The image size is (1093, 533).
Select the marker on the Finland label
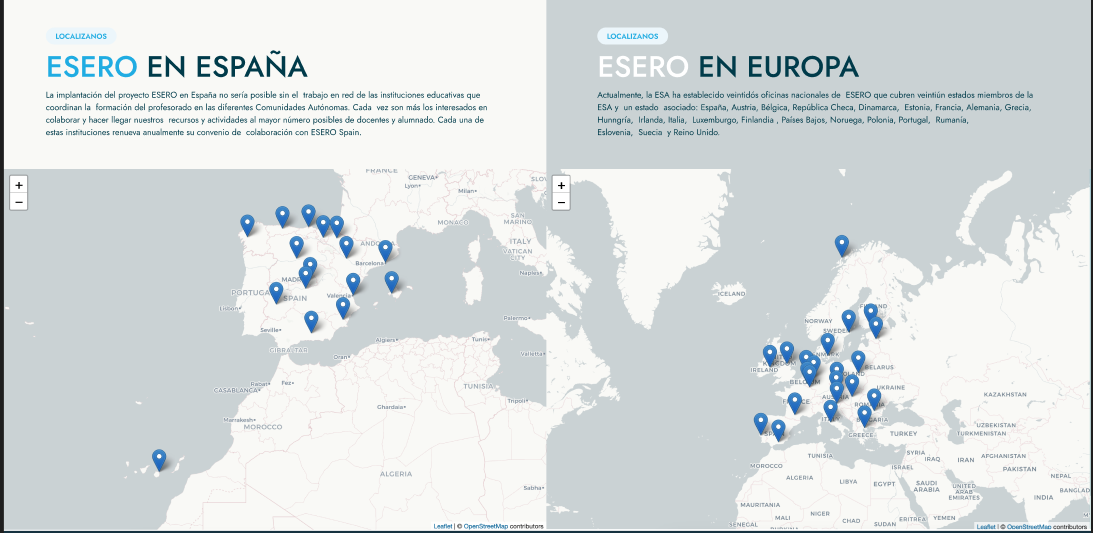pyautogui.click(x=871, y=314)
